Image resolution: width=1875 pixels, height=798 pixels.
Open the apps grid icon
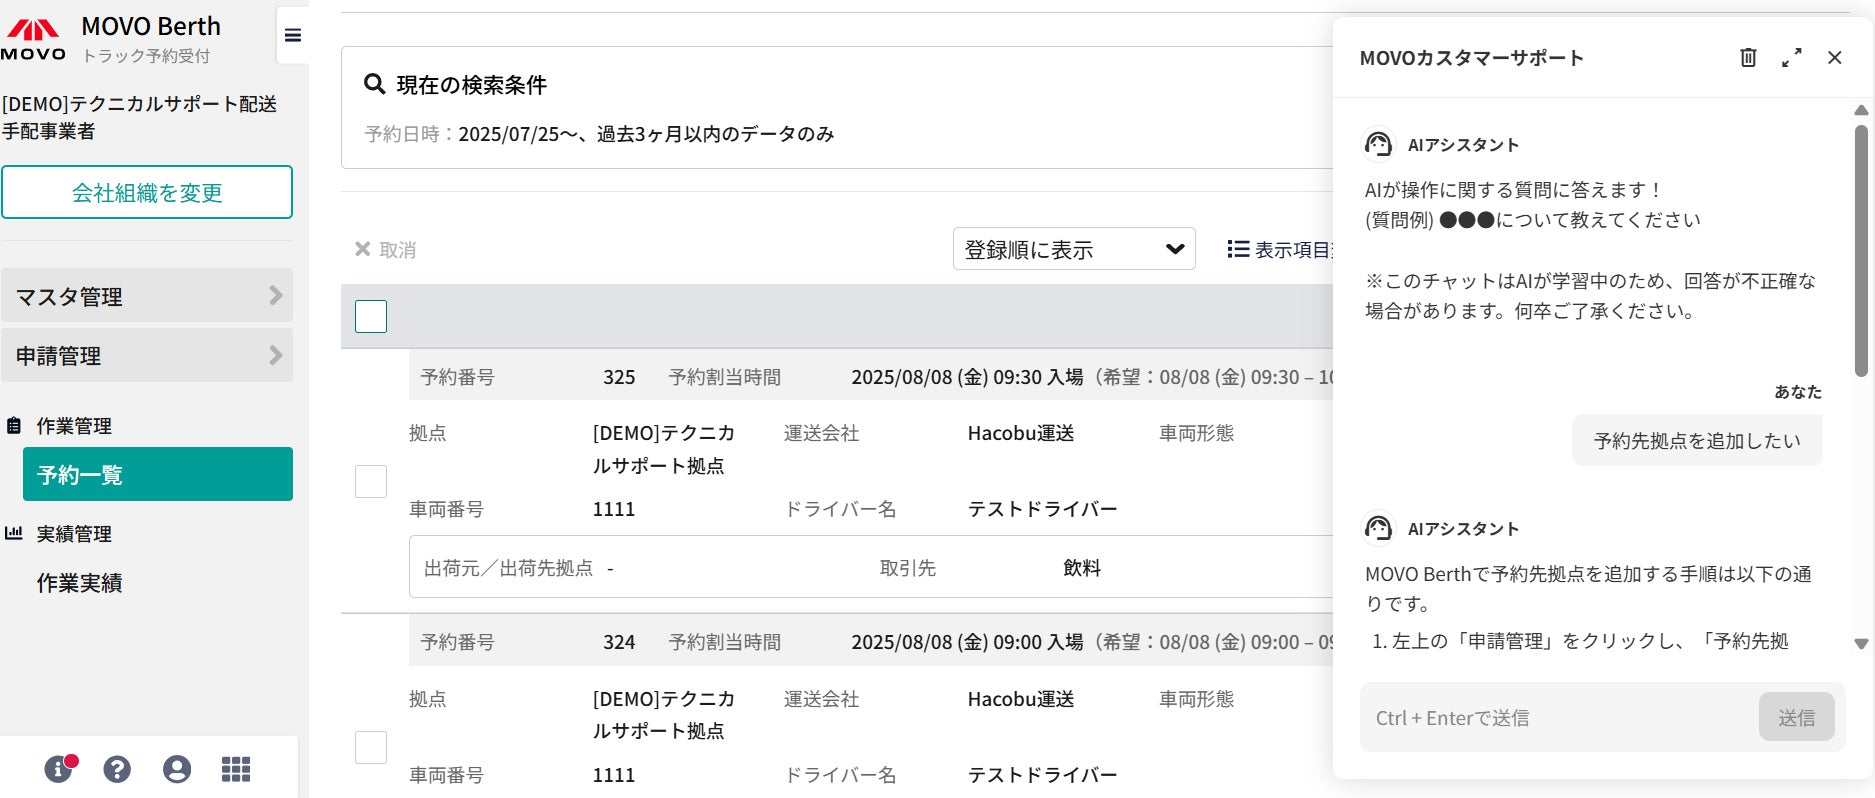(x=236, y=769)
